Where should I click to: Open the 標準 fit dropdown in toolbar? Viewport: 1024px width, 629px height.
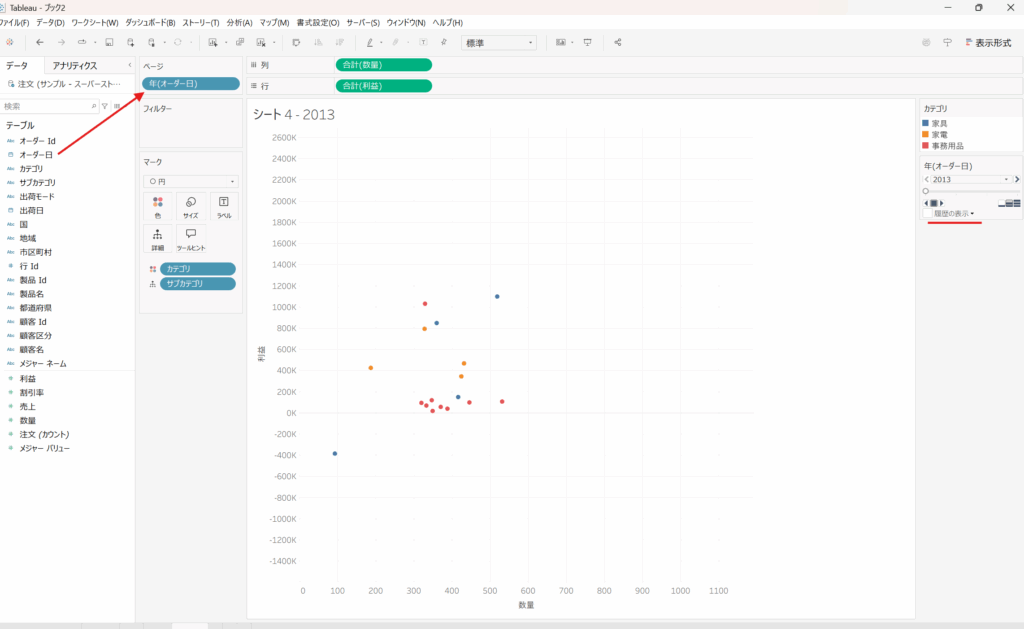(x=498, y=43)
